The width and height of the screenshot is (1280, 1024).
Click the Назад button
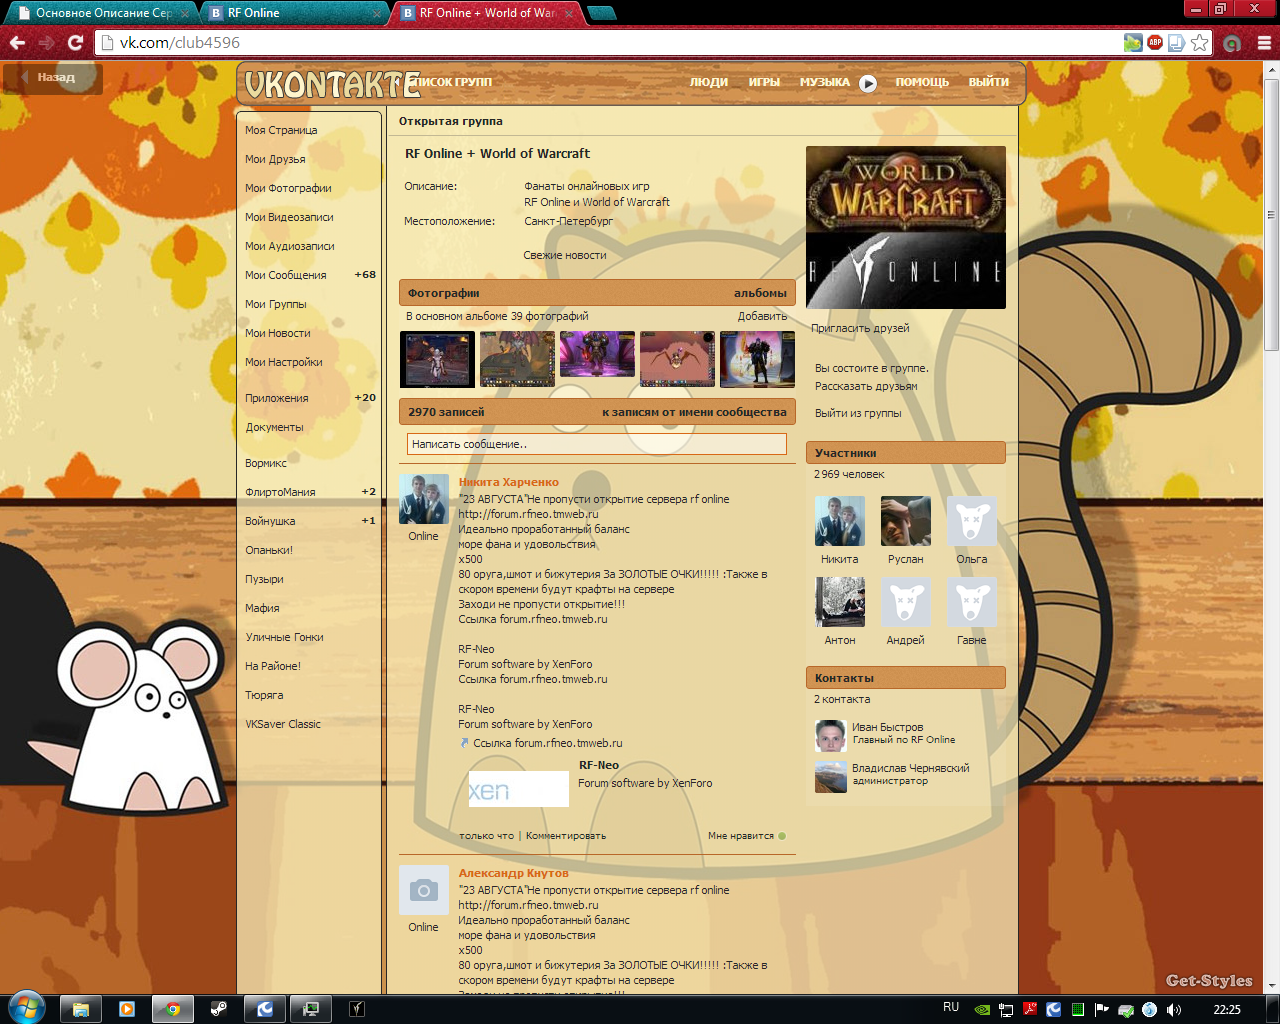pyautogui.click(x=53, y=77)
